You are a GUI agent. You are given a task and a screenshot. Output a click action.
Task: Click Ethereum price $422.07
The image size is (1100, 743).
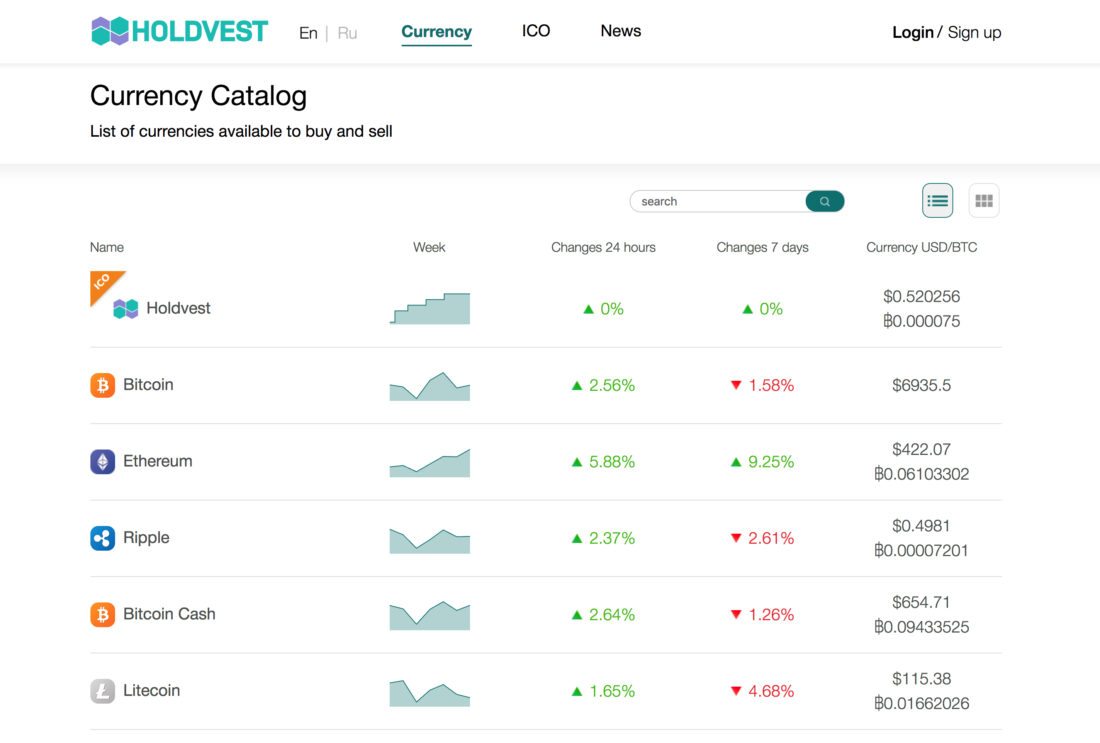[922, 449]
